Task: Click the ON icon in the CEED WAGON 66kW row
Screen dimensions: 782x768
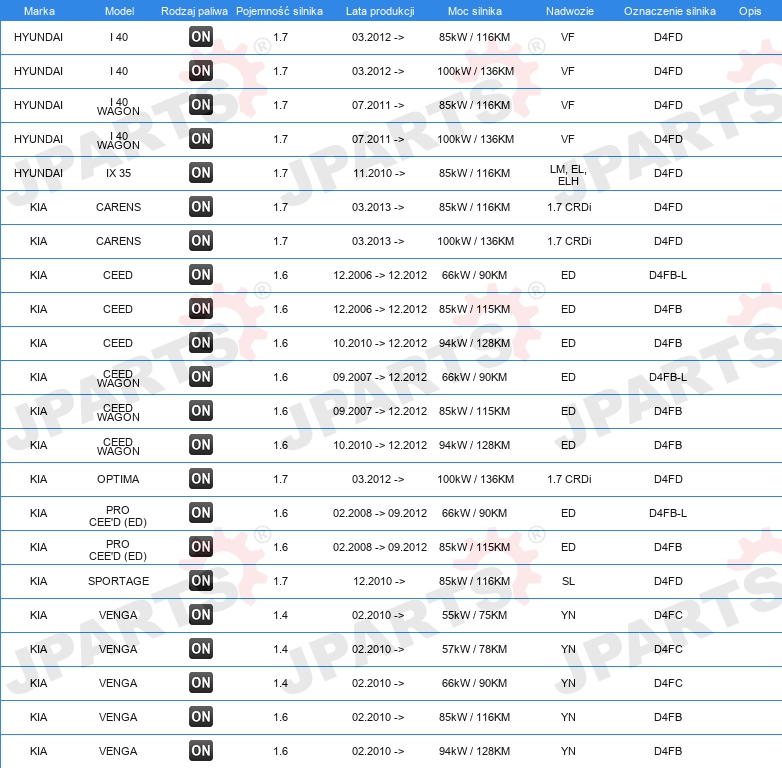Action: pos(201,377)
